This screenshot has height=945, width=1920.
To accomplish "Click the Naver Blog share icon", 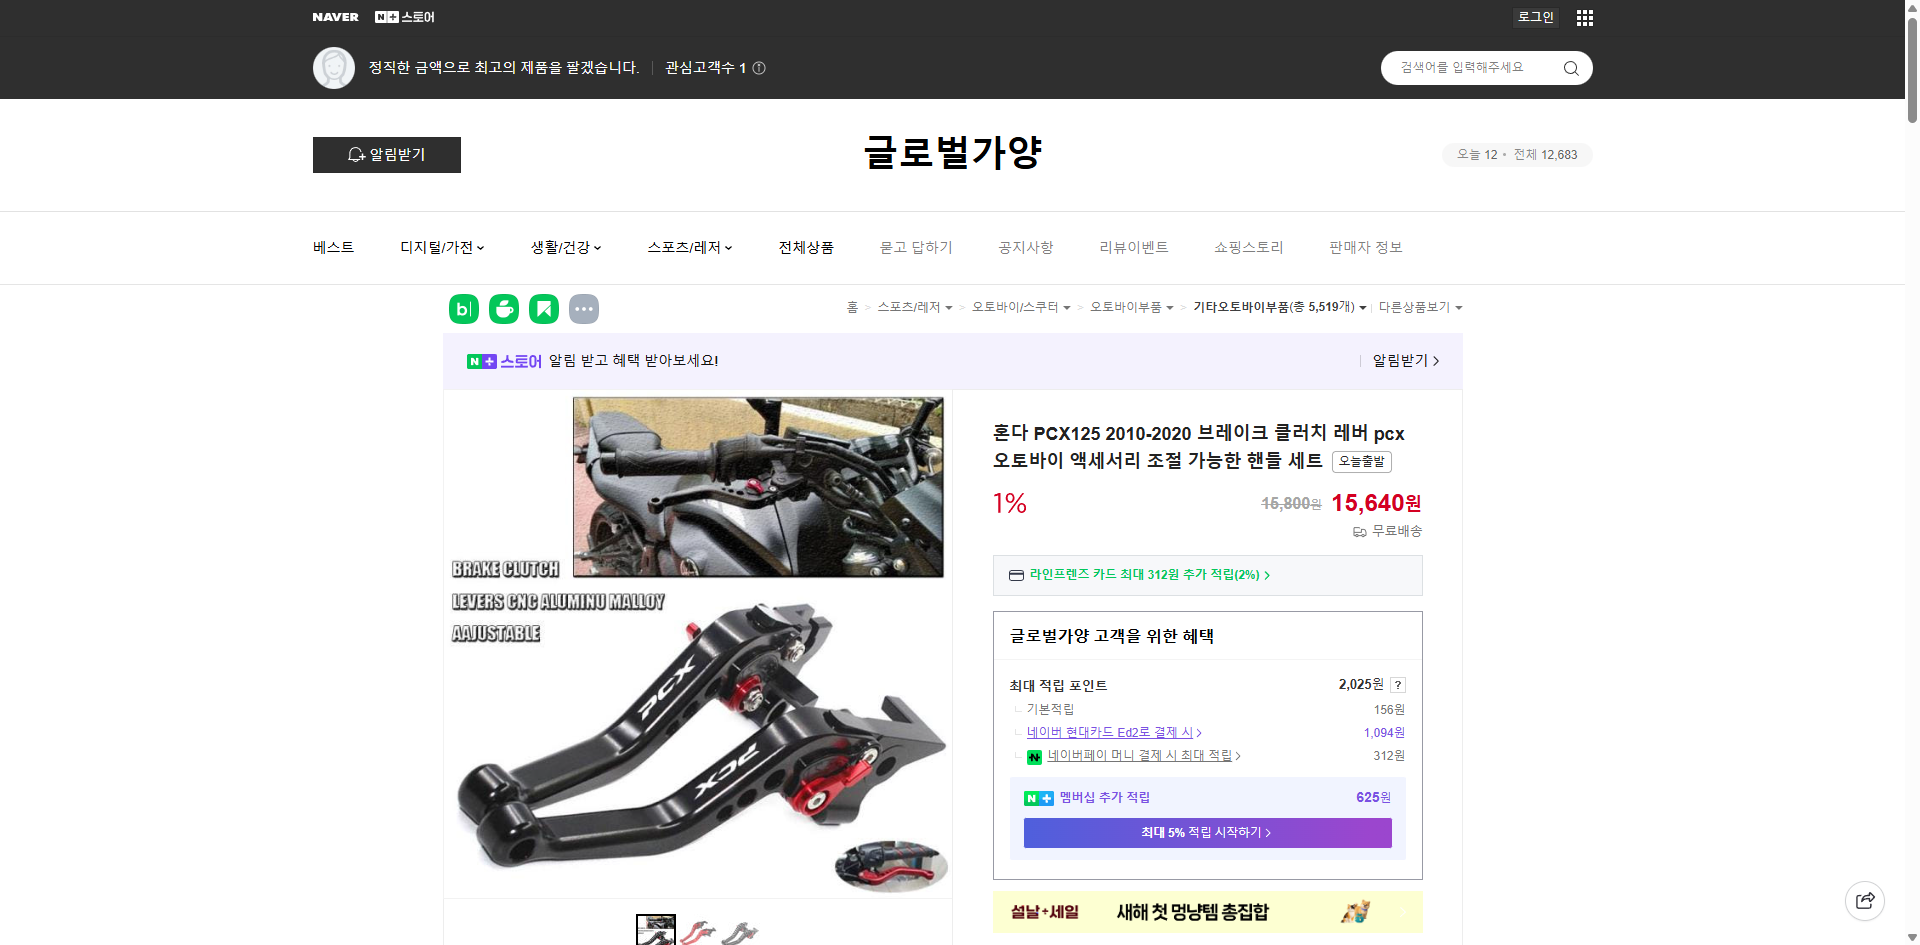I will tap(463, 309).
